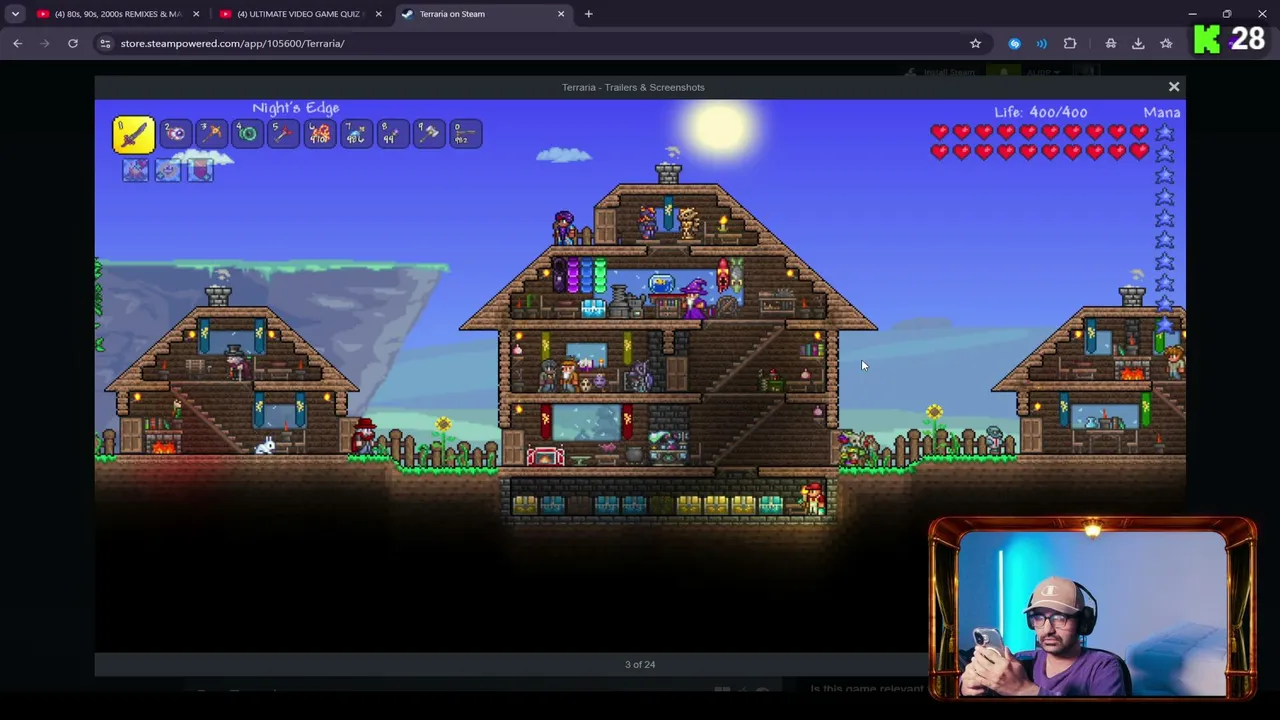Click the incognito hat-and-glasses icon
The width and height of the screenshot is (1280, 720).
coord(1110,43)
